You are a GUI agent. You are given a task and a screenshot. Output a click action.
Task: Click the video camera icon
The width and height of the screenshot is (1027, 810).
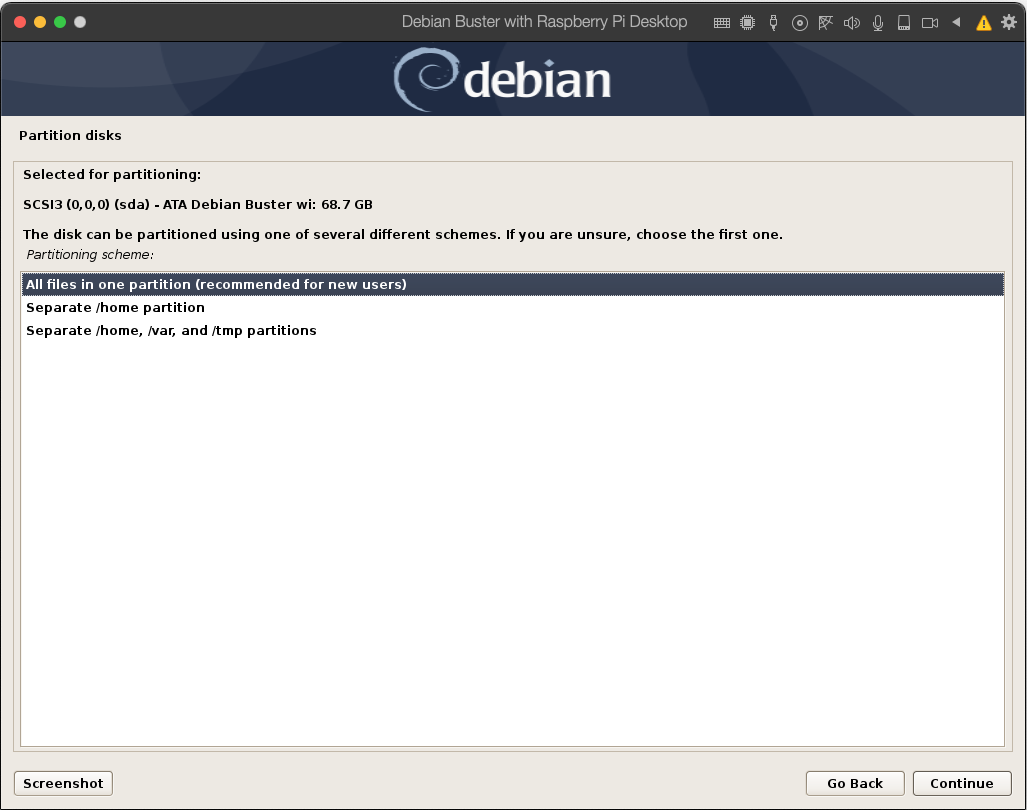930,23
